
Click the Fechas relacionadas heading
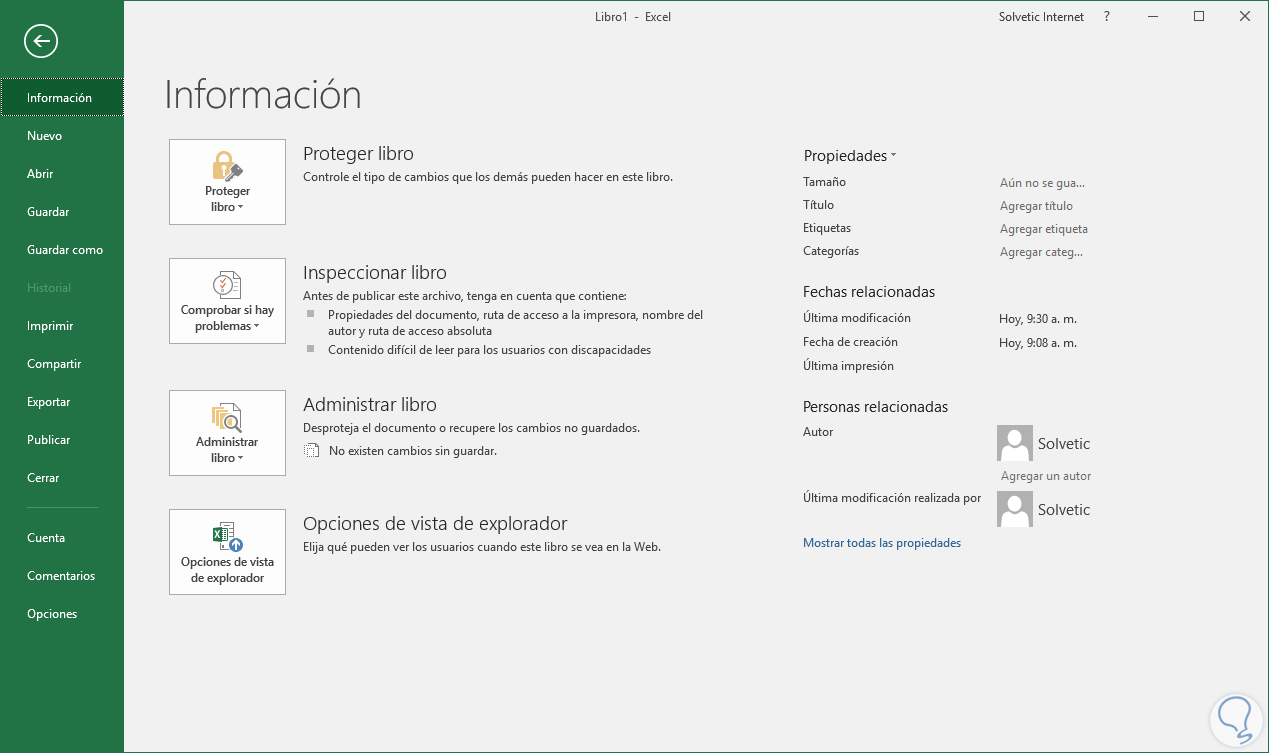tap(869, 292)
